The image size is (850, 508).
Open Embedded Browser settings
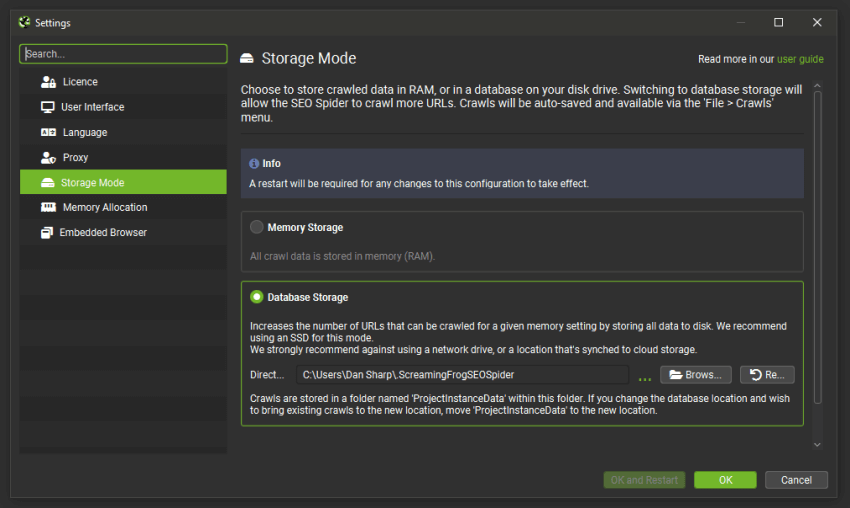[123, 232]
